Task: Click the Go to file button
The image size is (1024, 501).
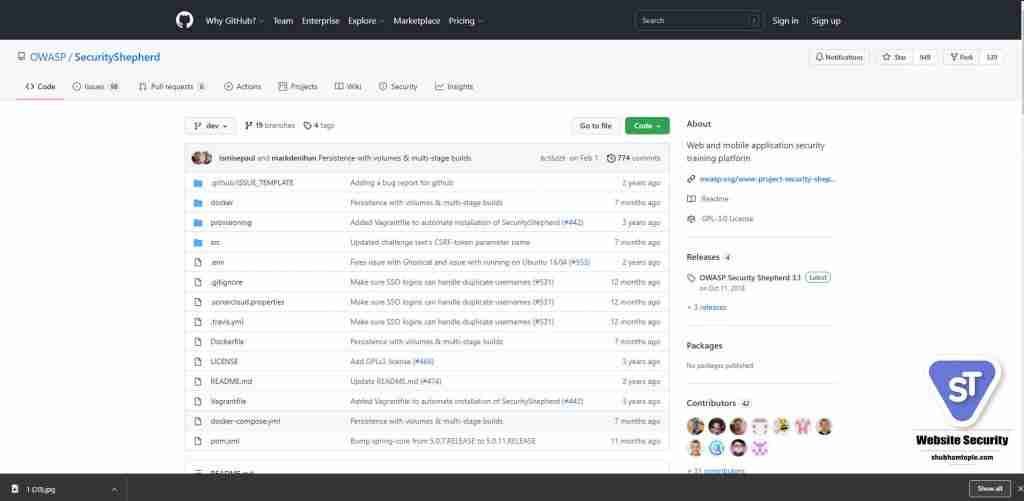Action: (595, 126)
